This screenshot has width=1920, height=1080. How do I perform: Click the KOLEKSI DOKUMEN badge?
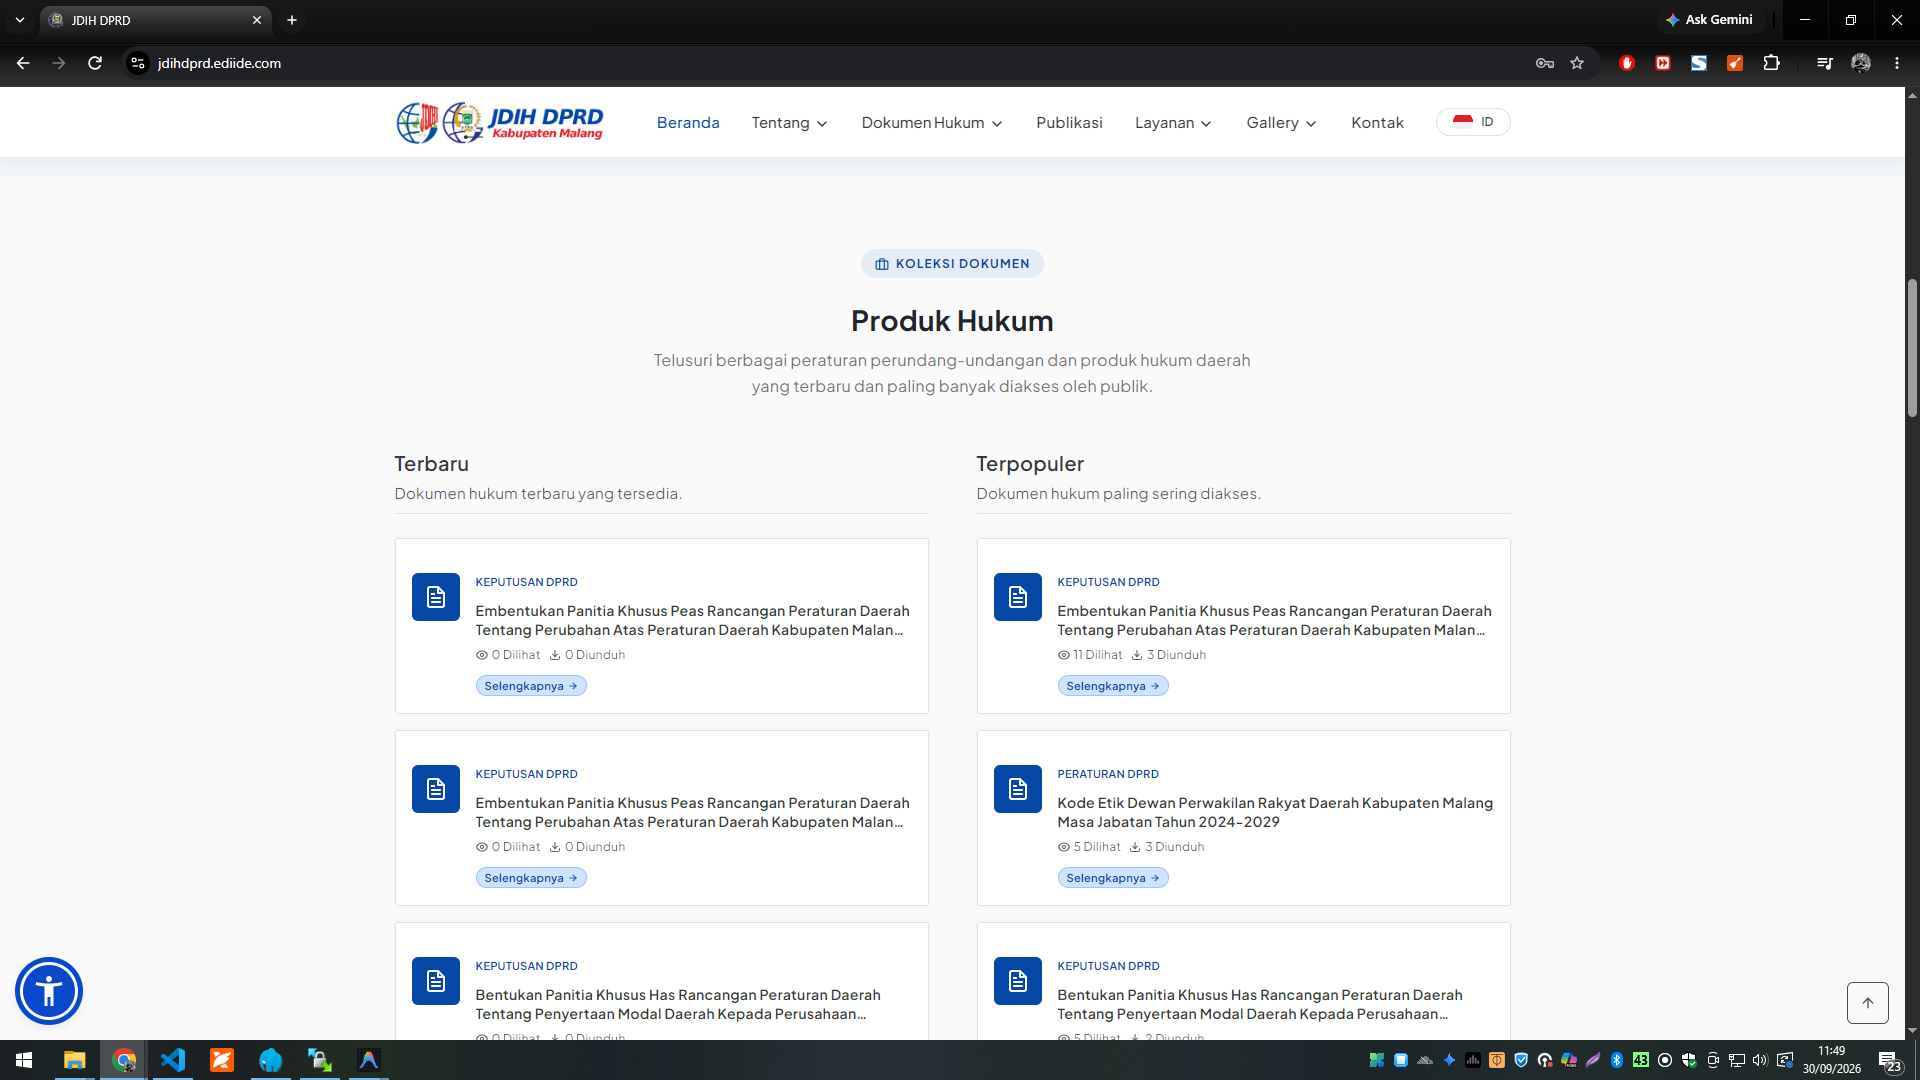click(x=952, y=264)
